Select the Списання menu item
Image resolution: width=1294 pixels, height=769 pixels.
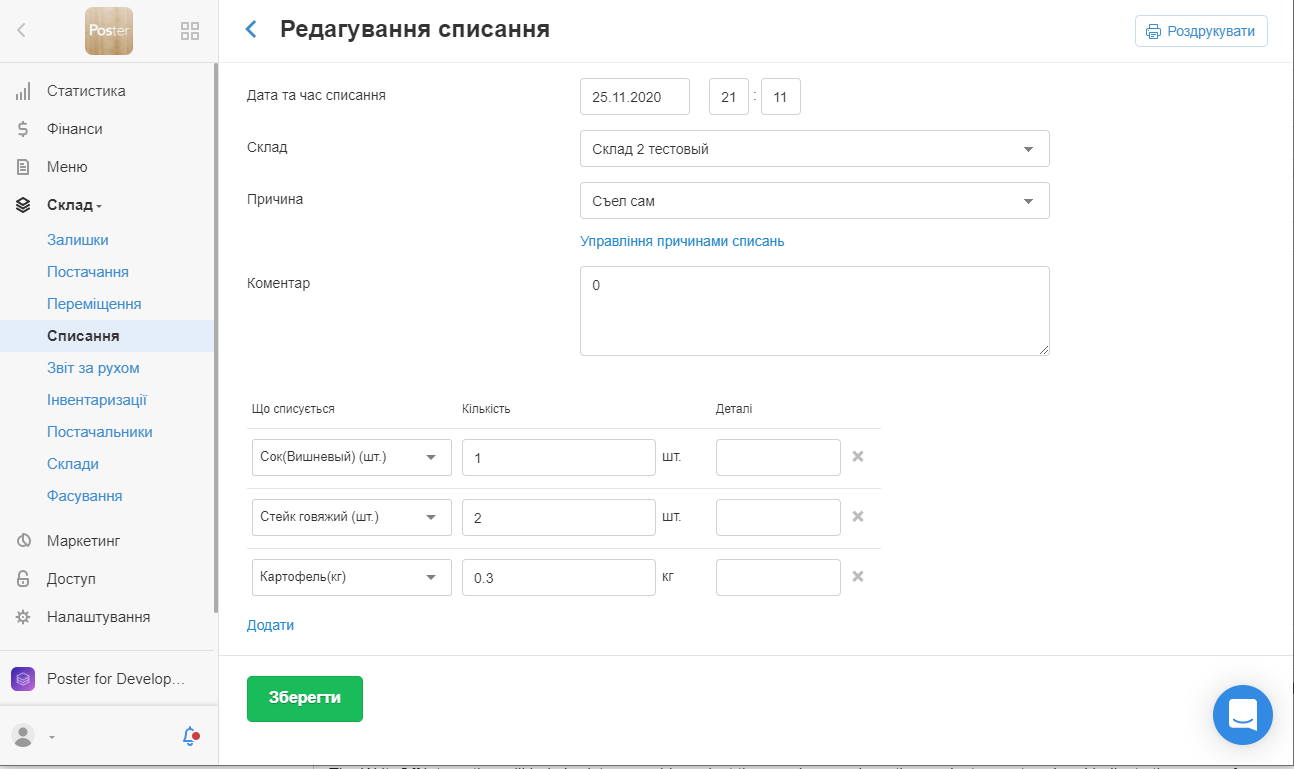coord(107,336)
